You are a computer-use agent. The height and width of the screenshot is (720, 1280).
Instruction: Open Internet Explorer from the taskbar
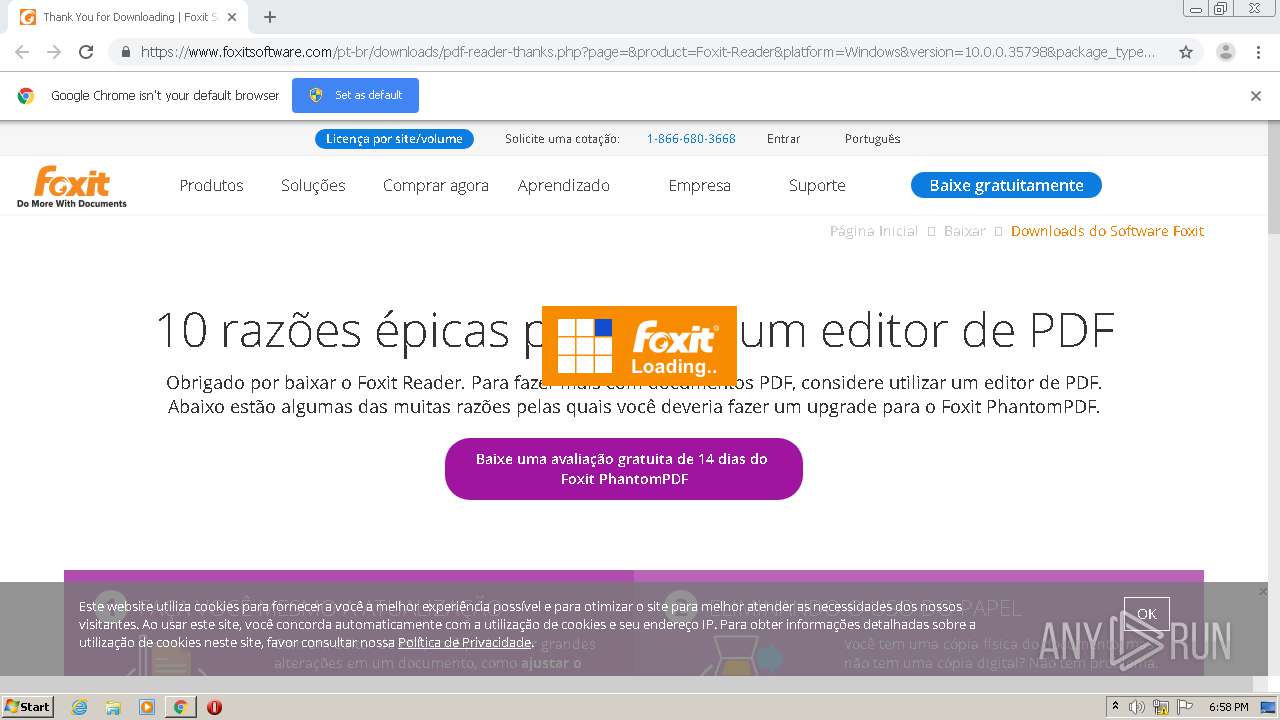point(79,707)
